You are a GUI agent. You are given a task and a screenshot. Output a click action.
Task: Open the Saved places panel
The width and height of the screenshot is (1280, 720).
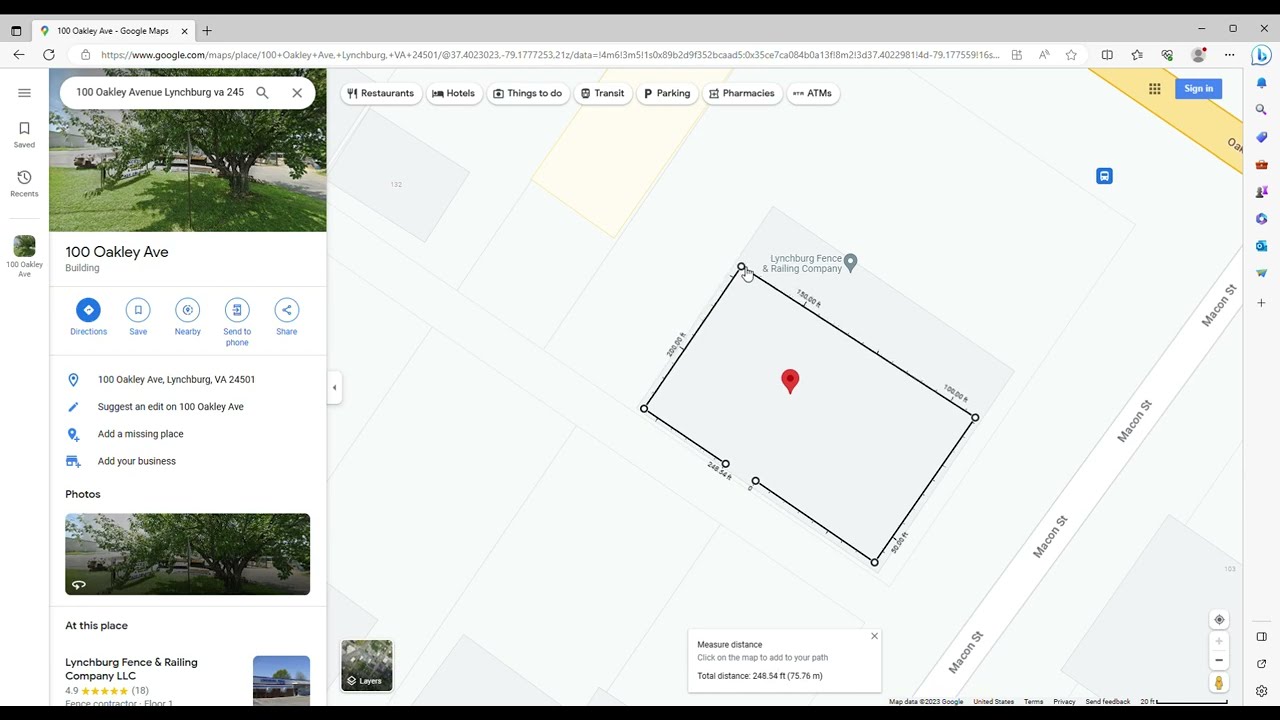click(x=24, y=134)
